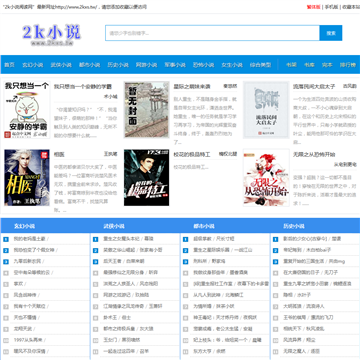This screenshot has height=360, width=360.
Task: Select 玄幻小说 in the navigation bar
Action: click(x=33, y=65)
